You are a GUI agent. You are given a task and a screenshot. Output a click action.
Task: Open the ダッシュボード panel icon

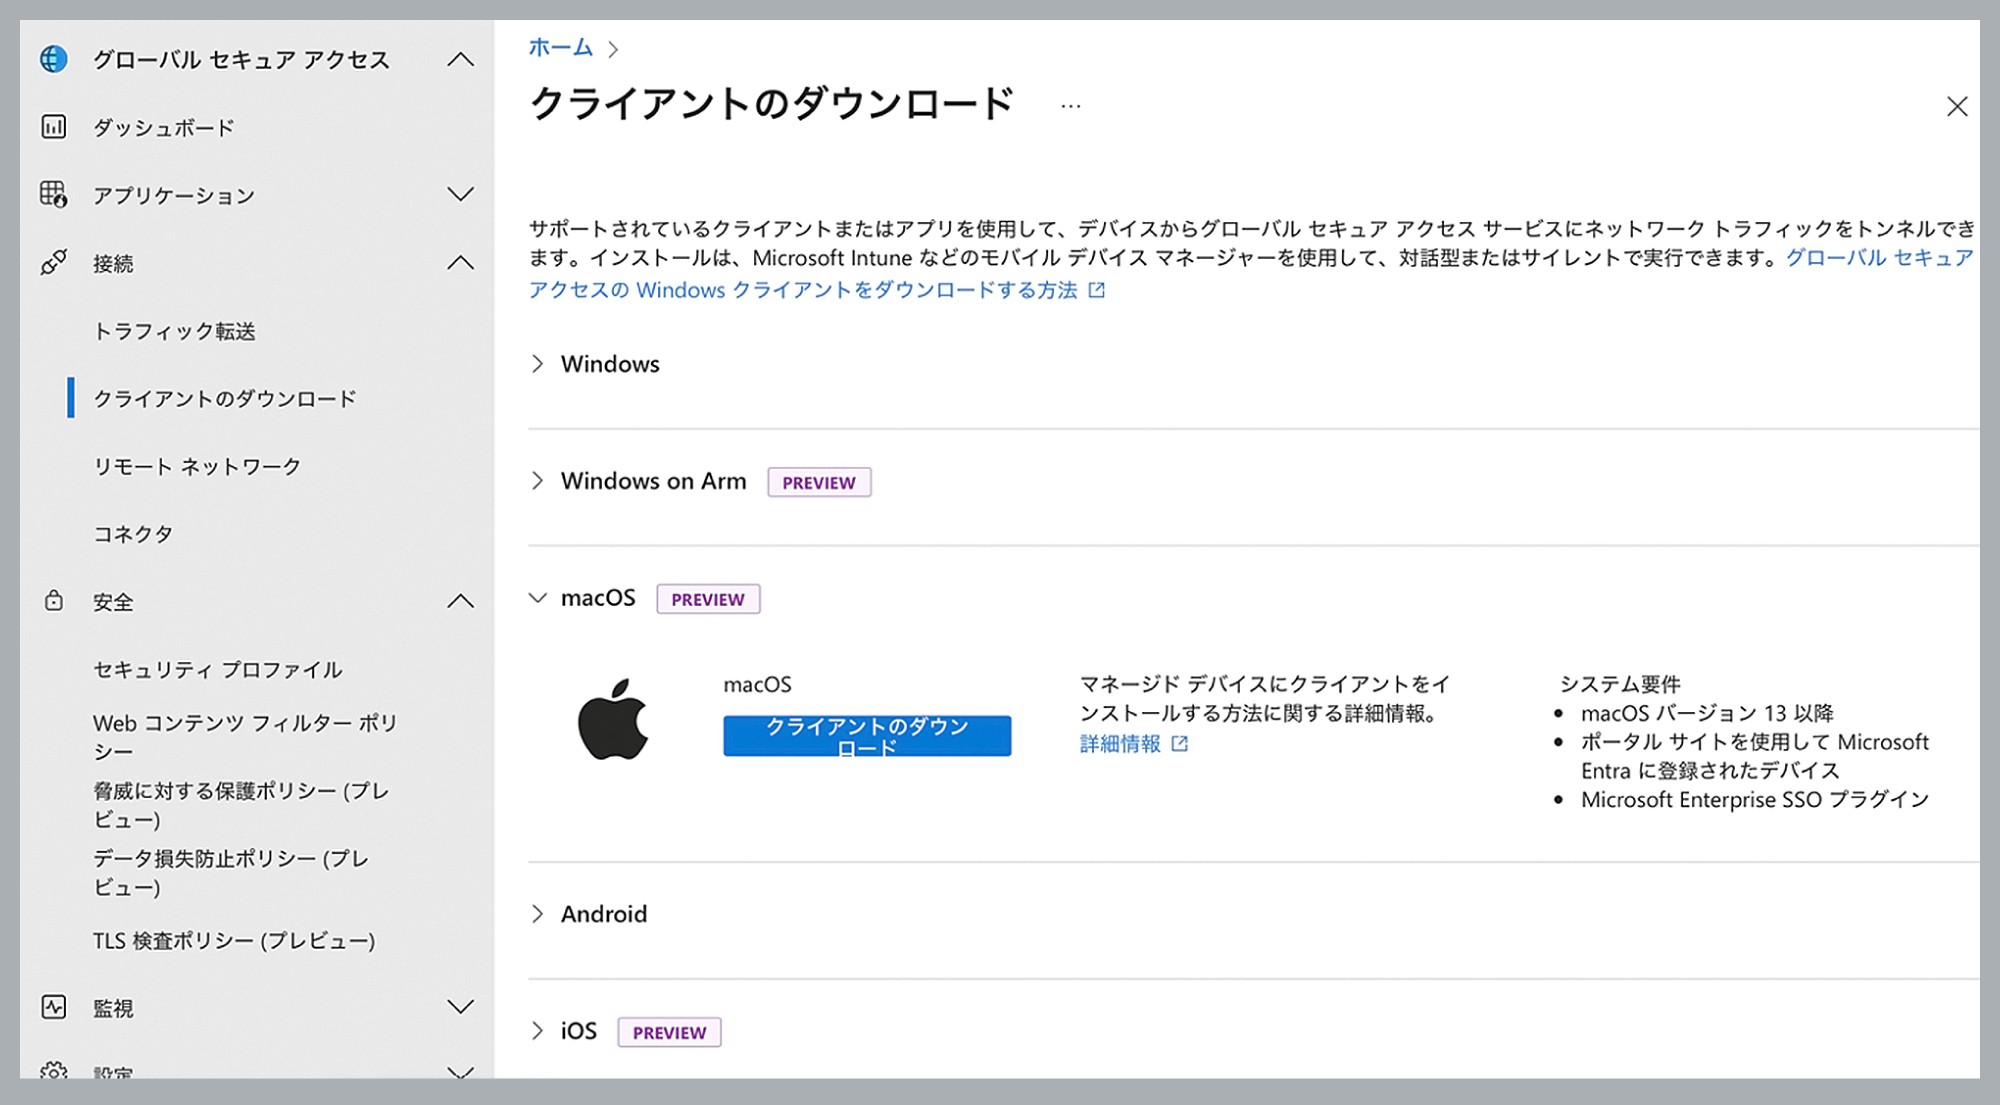tap(52, 127)
